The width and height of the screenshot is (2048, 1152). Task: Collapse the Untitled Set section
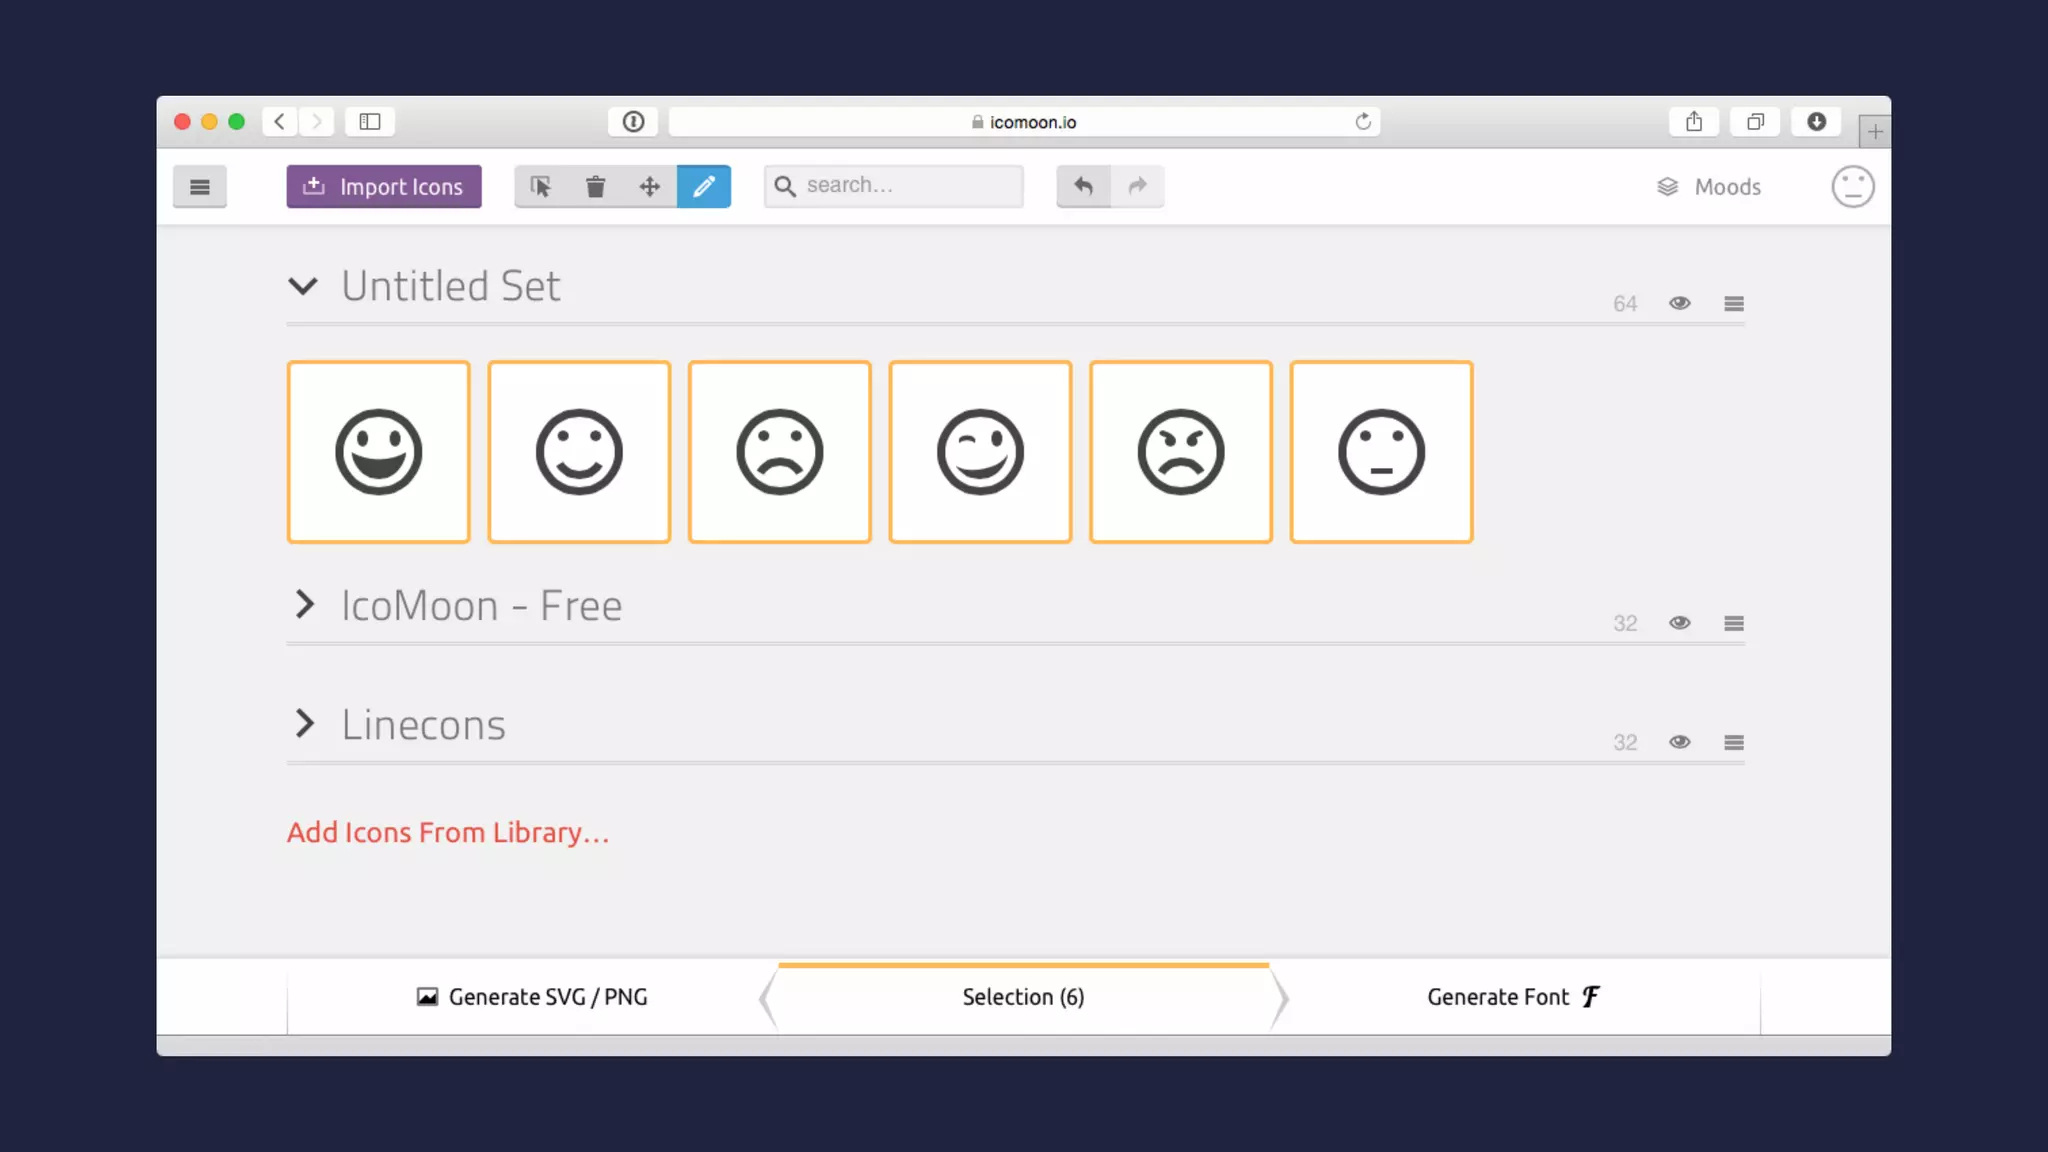303,286
